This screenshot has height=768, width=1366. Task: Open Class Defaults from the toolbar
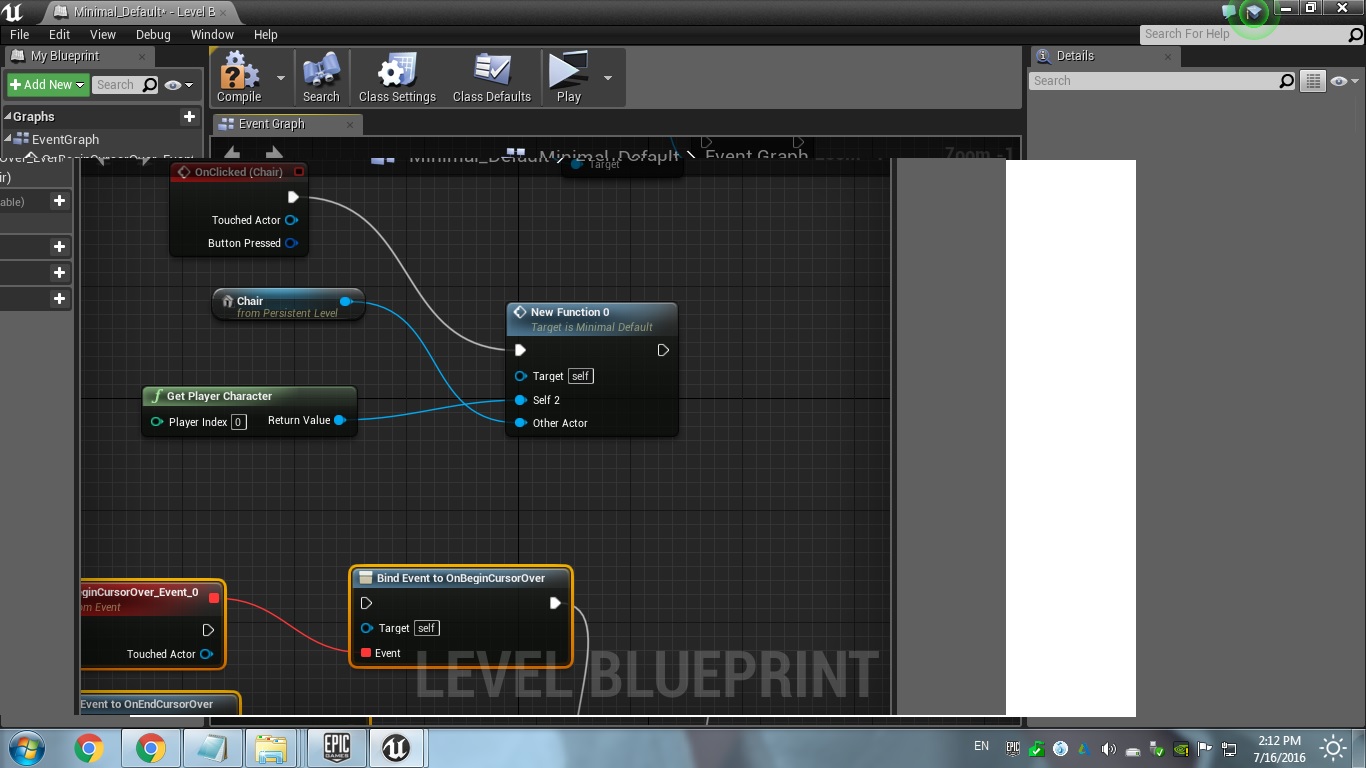click(491, 78)
